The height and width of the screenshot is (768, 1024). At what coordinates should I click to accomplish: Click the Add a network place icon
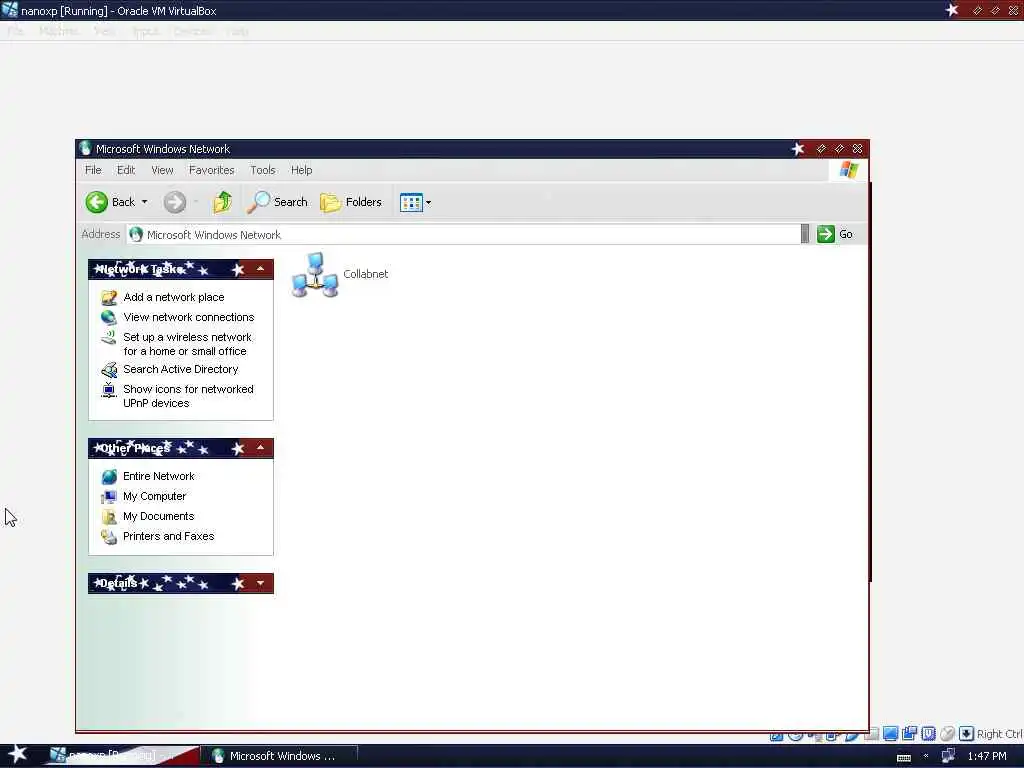coord(108,298)
